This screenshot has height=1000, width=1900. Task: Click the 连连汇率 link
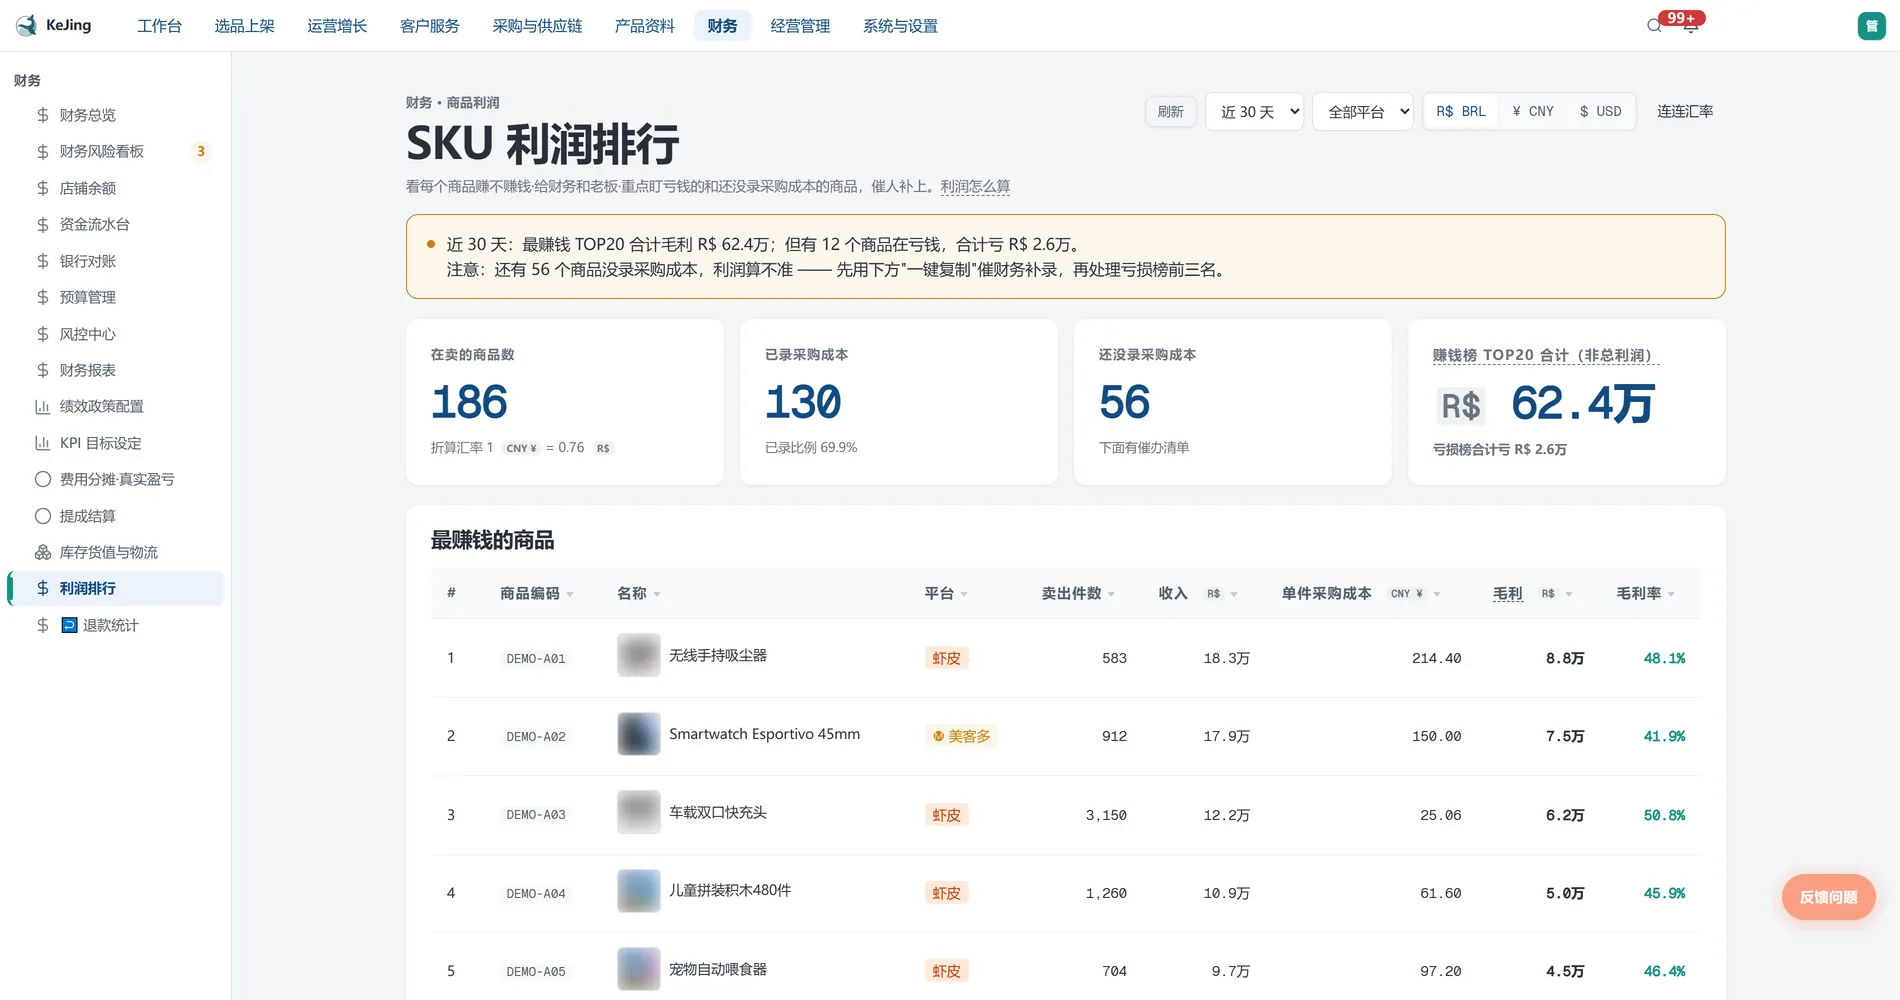tap(1685, 111)
